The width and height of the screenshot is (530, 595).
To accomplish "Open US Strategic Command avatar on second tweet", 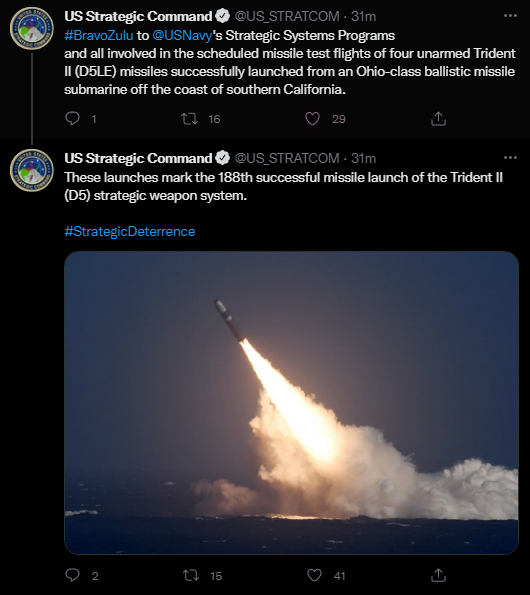I will tap(32, 170).
